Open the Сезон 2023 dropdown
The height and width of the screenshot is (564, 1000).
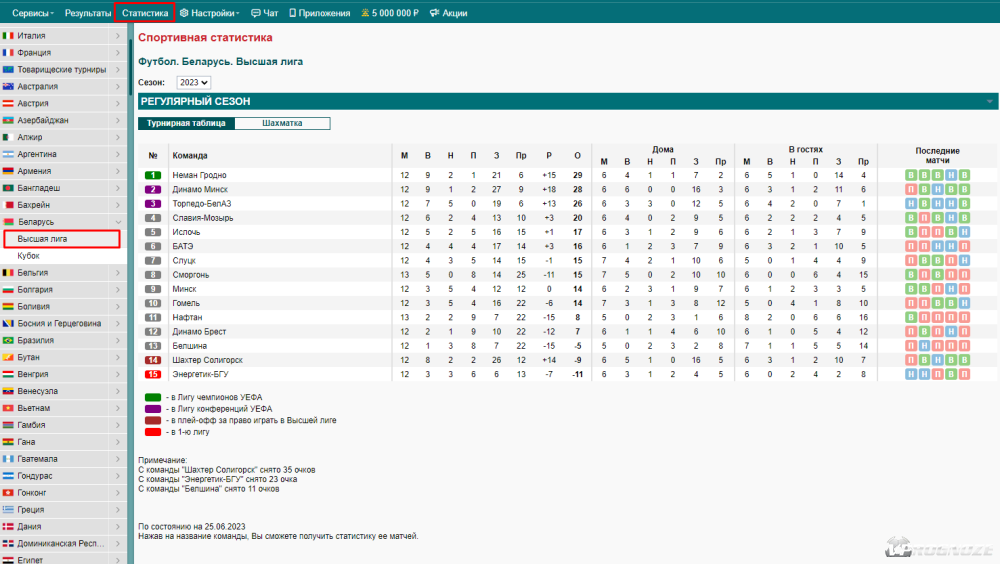(194, 83)
